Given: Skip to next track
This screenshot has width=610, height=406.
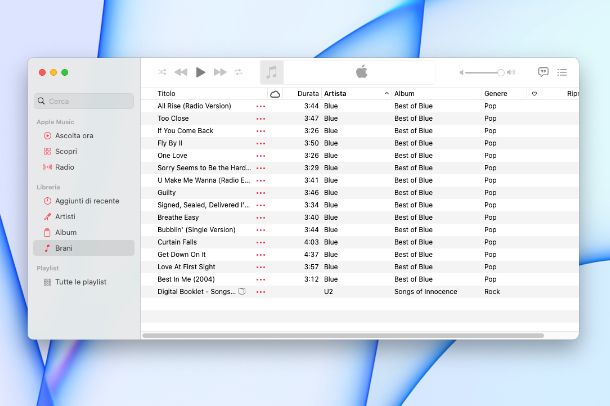Looking at the screenshot, I should click(x=220, y=72).
